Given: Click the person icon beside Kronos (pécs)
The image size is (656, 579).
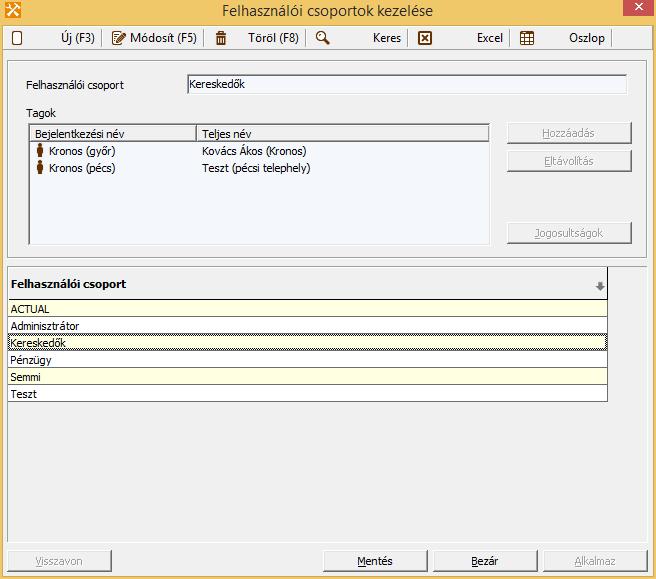Looking at the screenshot, I should (40, 167).
